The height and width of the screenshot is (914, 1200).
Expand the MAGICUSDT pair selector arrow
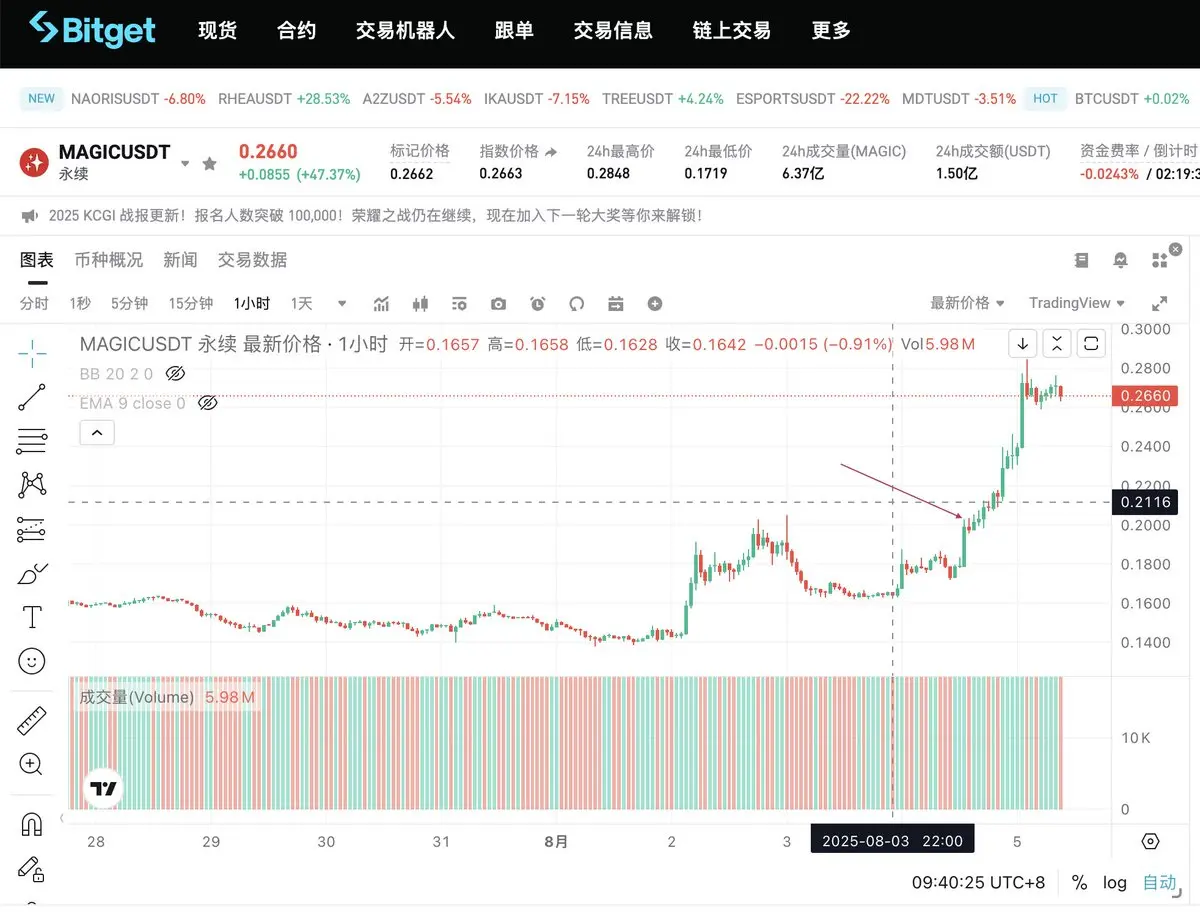[184, 164]
